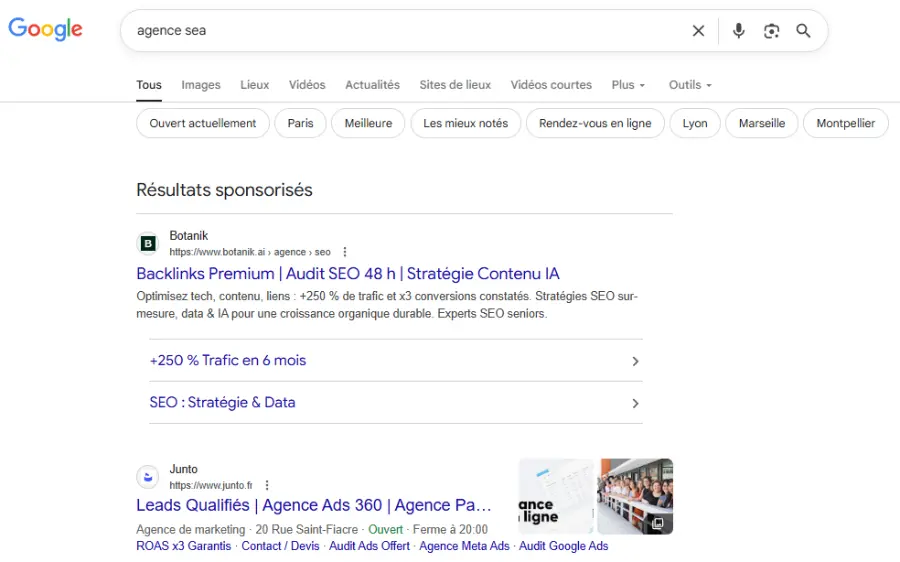Image resolution: width=900 pixels, height=562 pixels.
Task: Switch to the Sites de lieux tab
Action: tap(455, 85)
